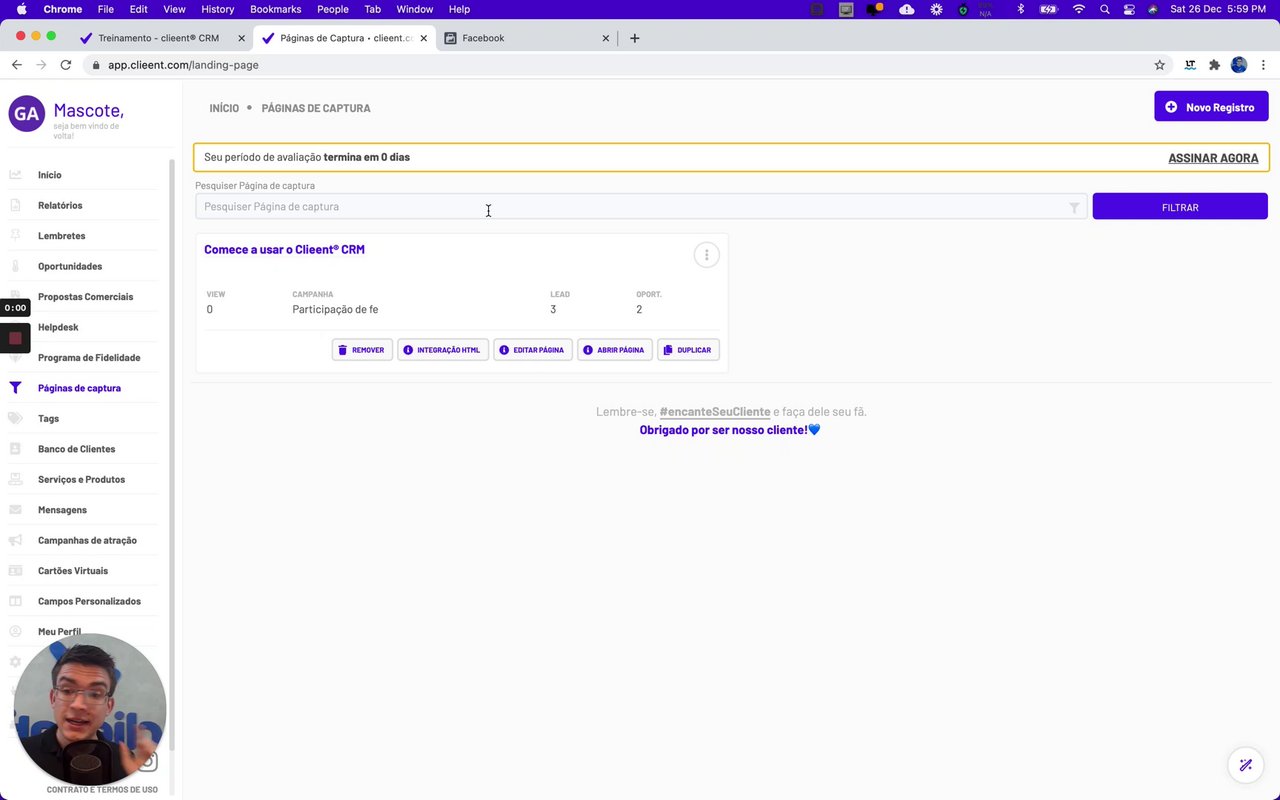1280x800 pixels.
Task: Click the browser address bar
Action: 620,65
